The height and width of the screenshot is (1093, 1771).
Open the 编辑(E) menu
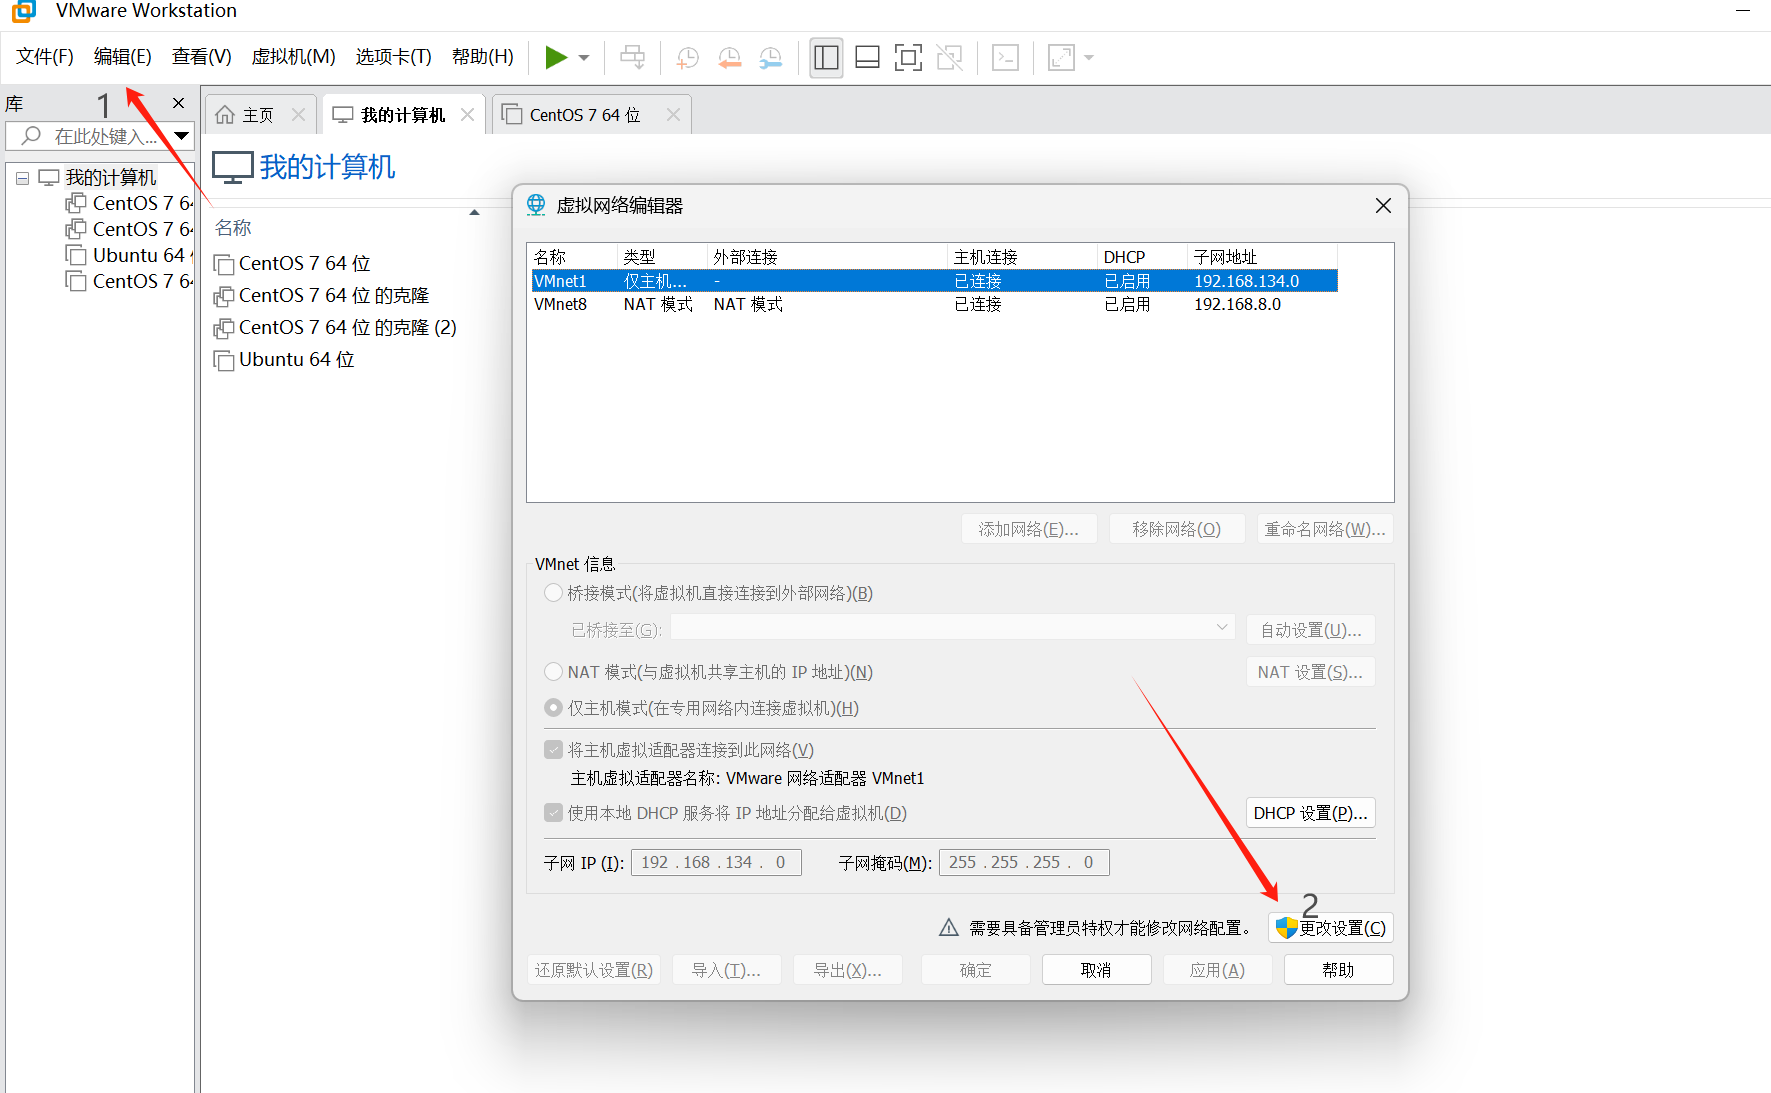pyautogui.click(x=123, y=56)
